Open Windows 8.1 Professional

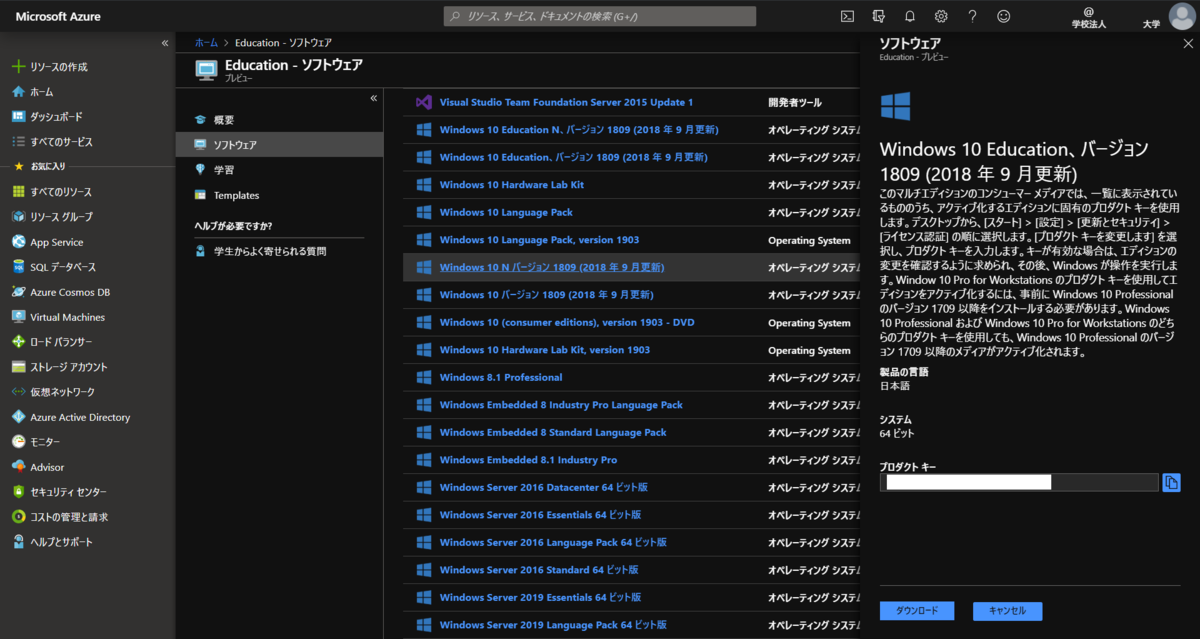(501, 377)
